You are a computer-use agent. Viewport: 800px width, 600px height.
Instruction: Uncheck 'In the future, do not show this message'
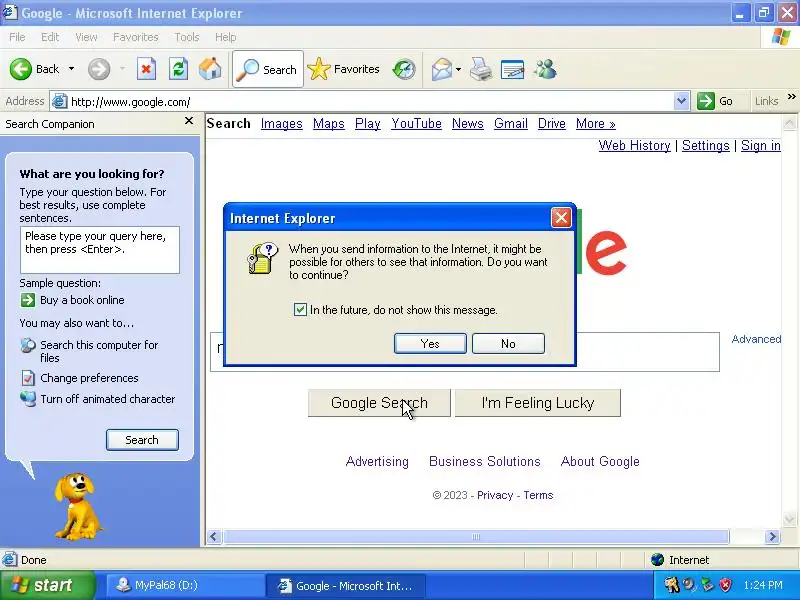coord(300,310)
